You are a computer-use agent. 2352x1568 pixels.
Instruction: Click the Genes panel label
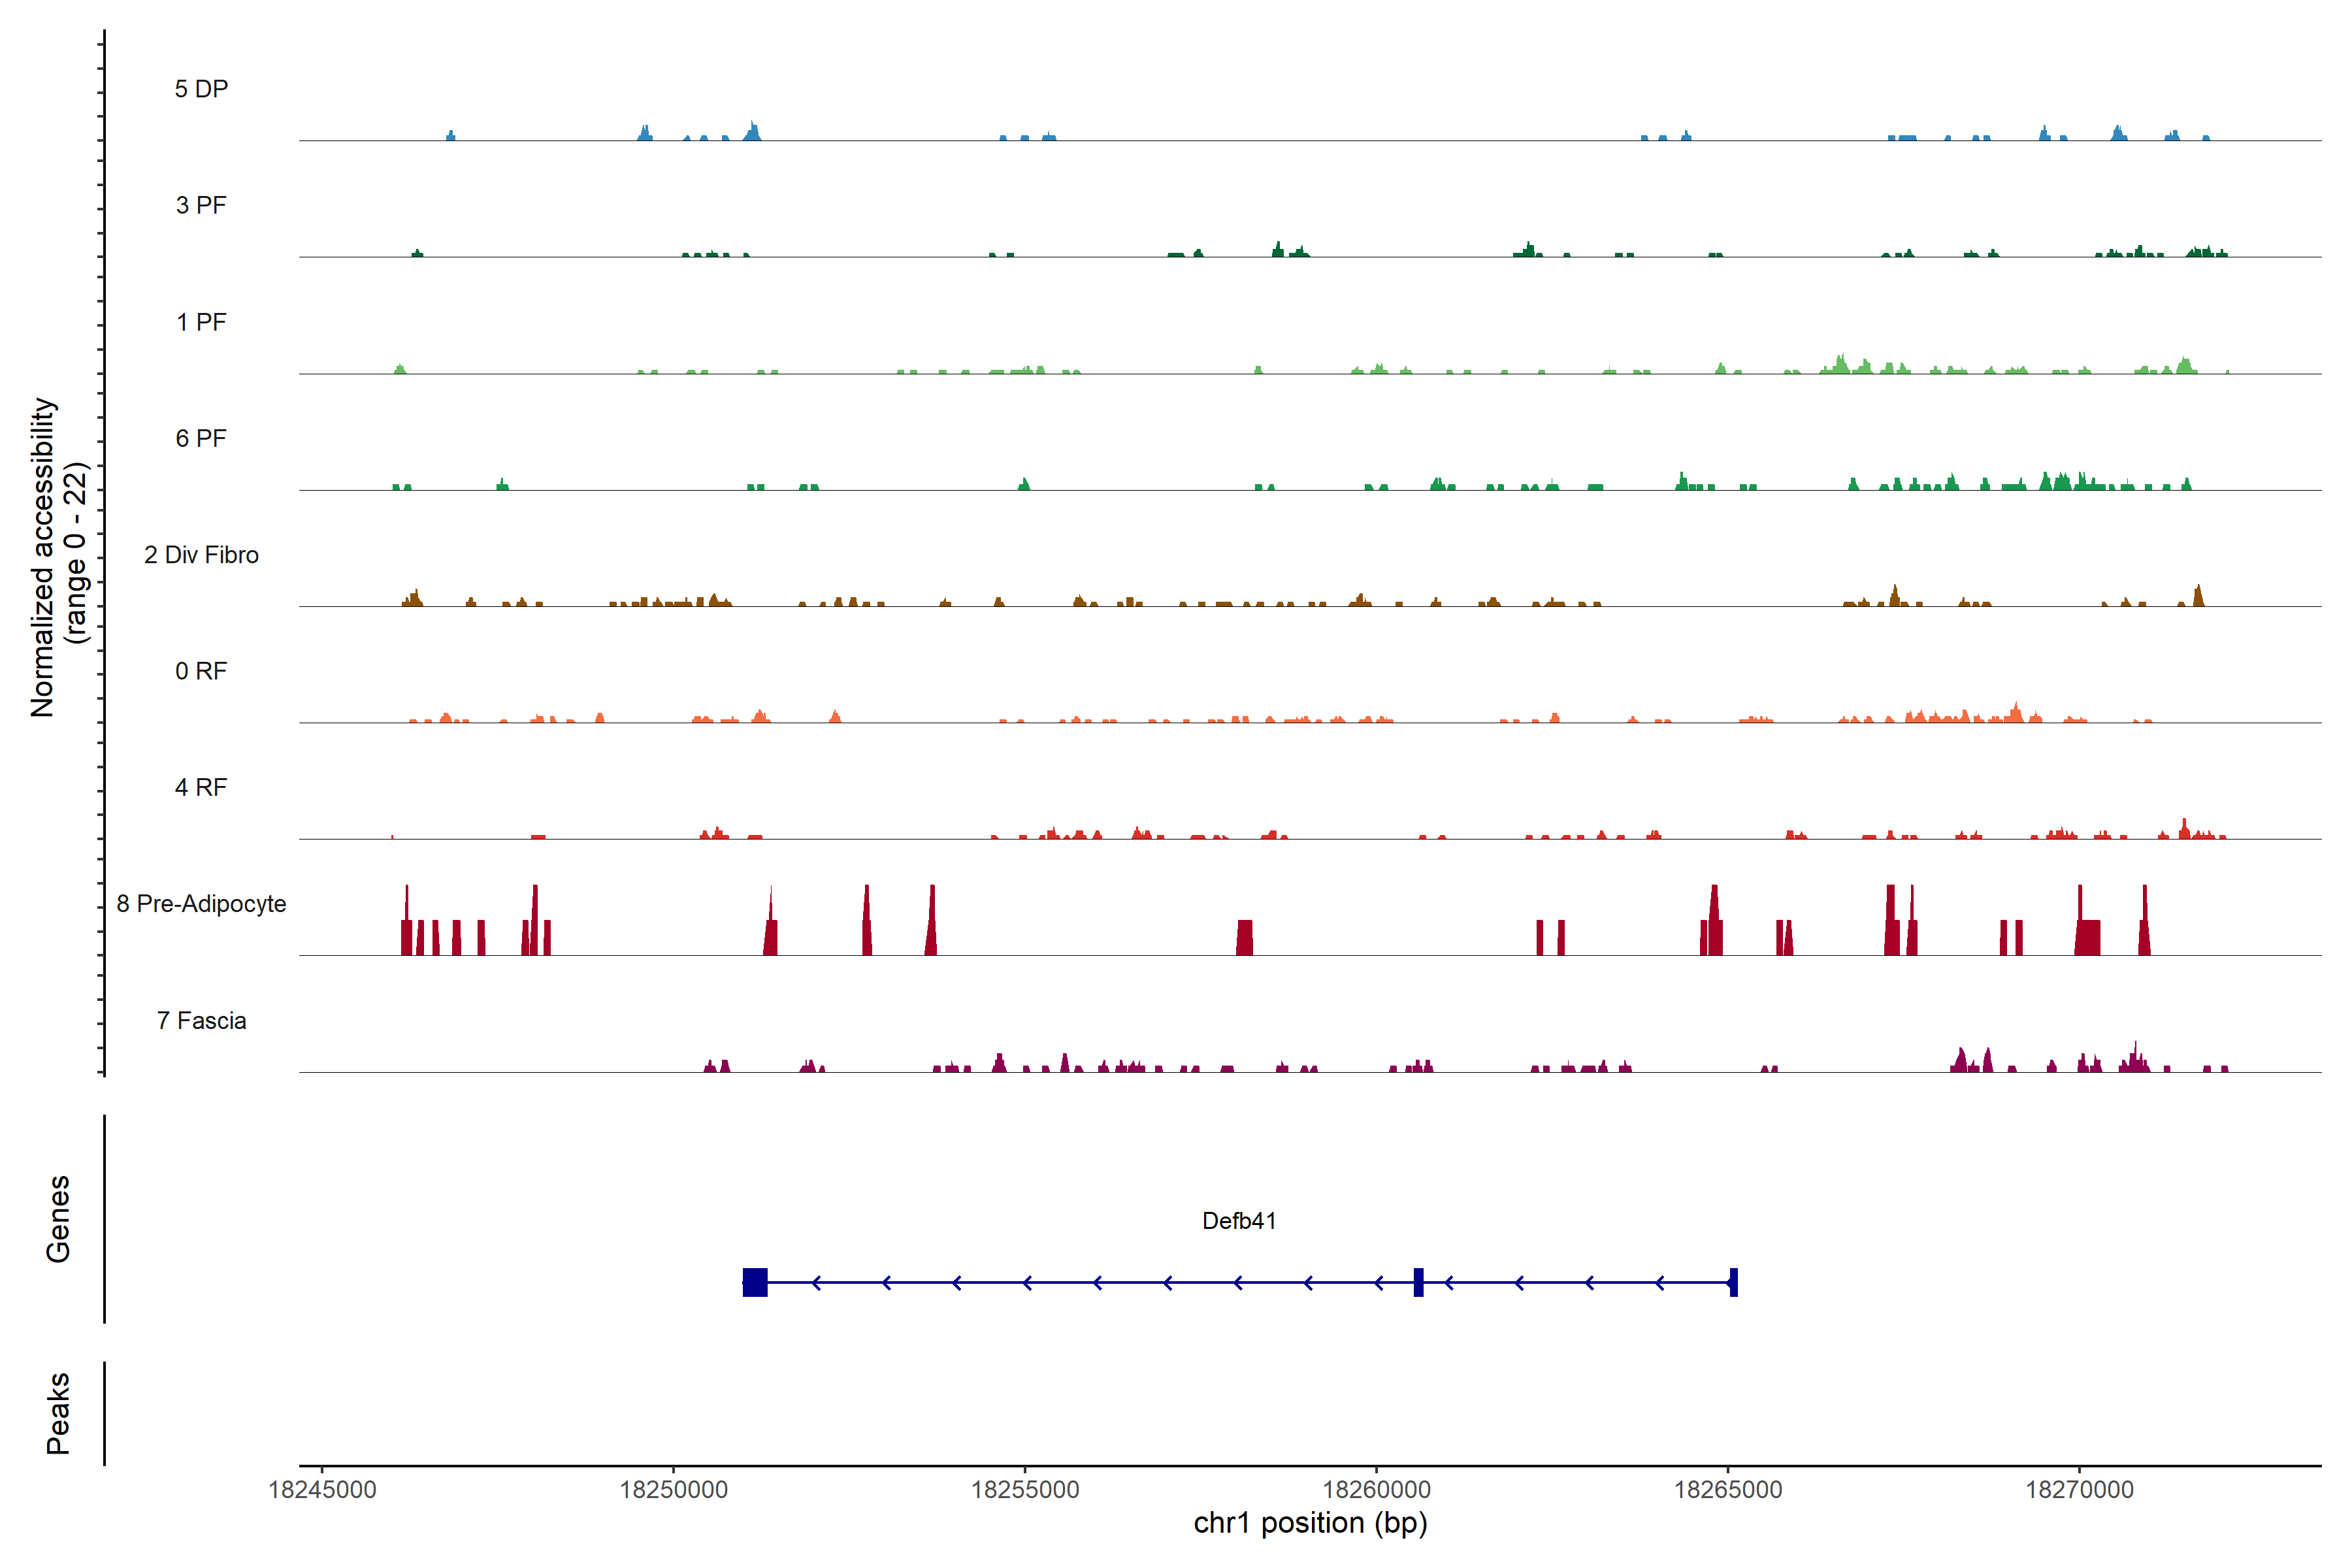pyautogui.click(x=58, y=1219)
